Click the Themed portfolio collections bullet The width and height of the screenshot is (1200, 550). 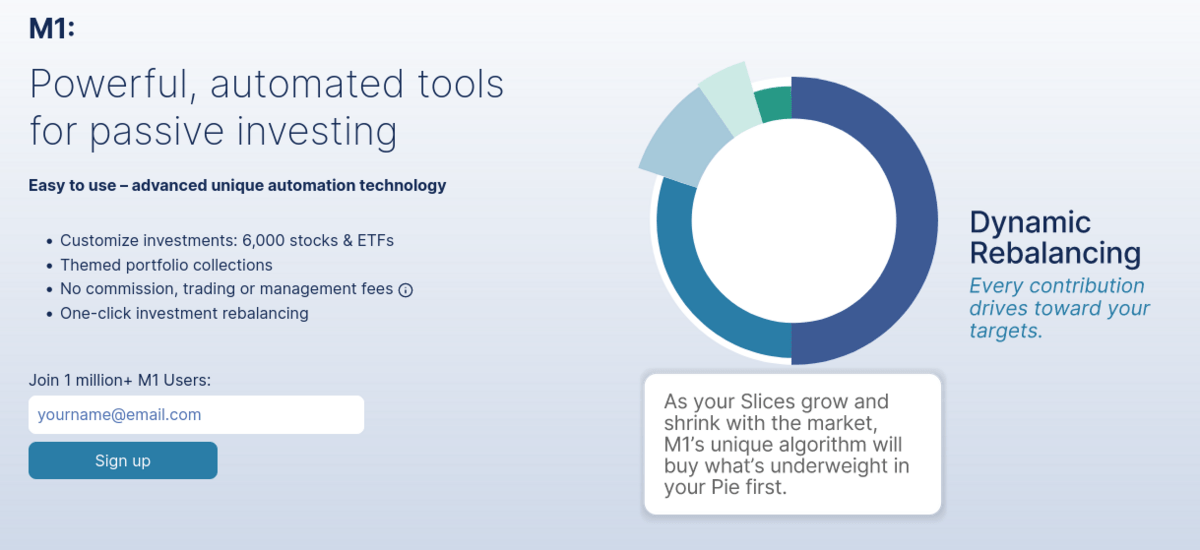(166, 265)
